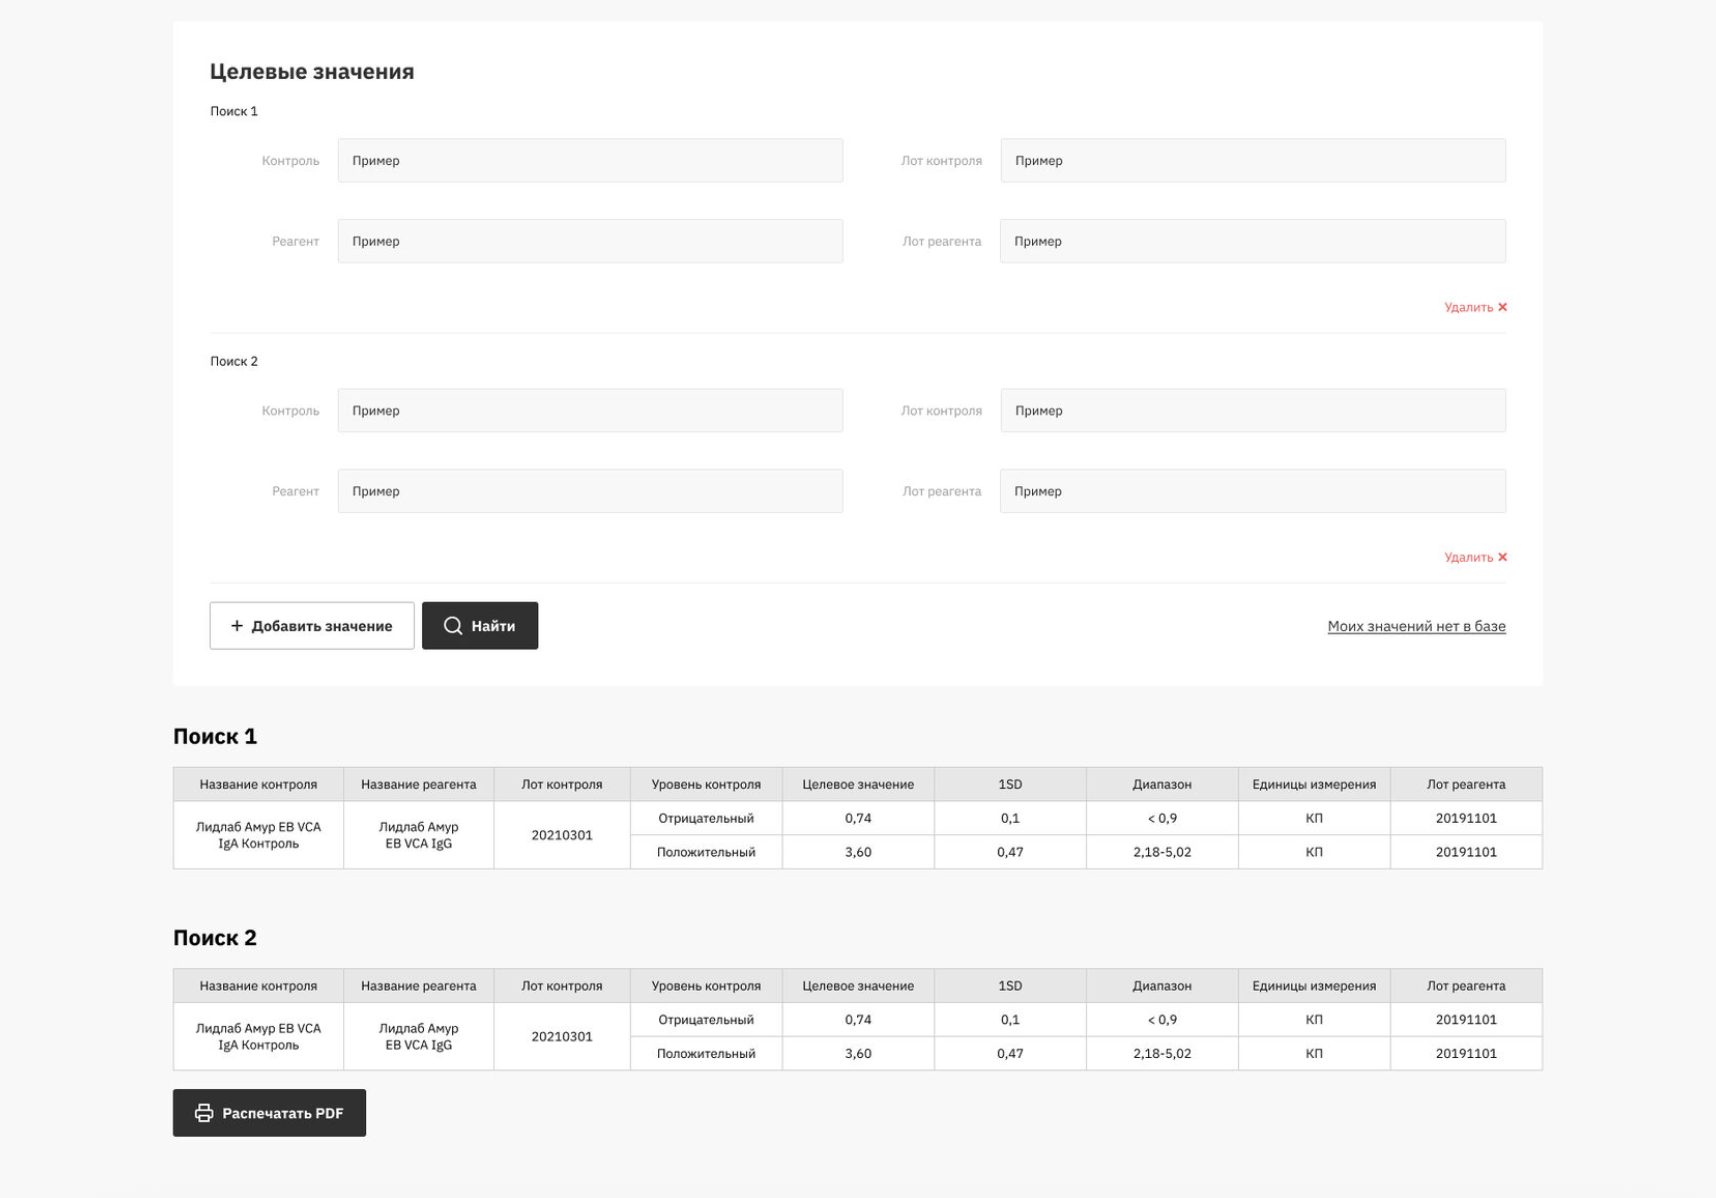Remove Поиск 2 via Удалить text

[1468, 557]
